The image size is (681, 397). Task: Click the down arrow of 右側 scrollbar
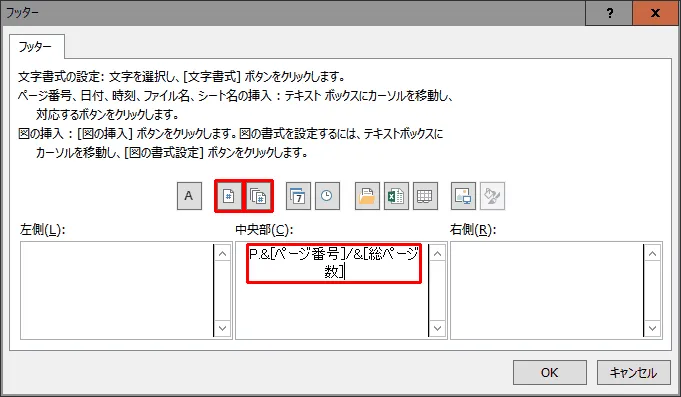652,328
